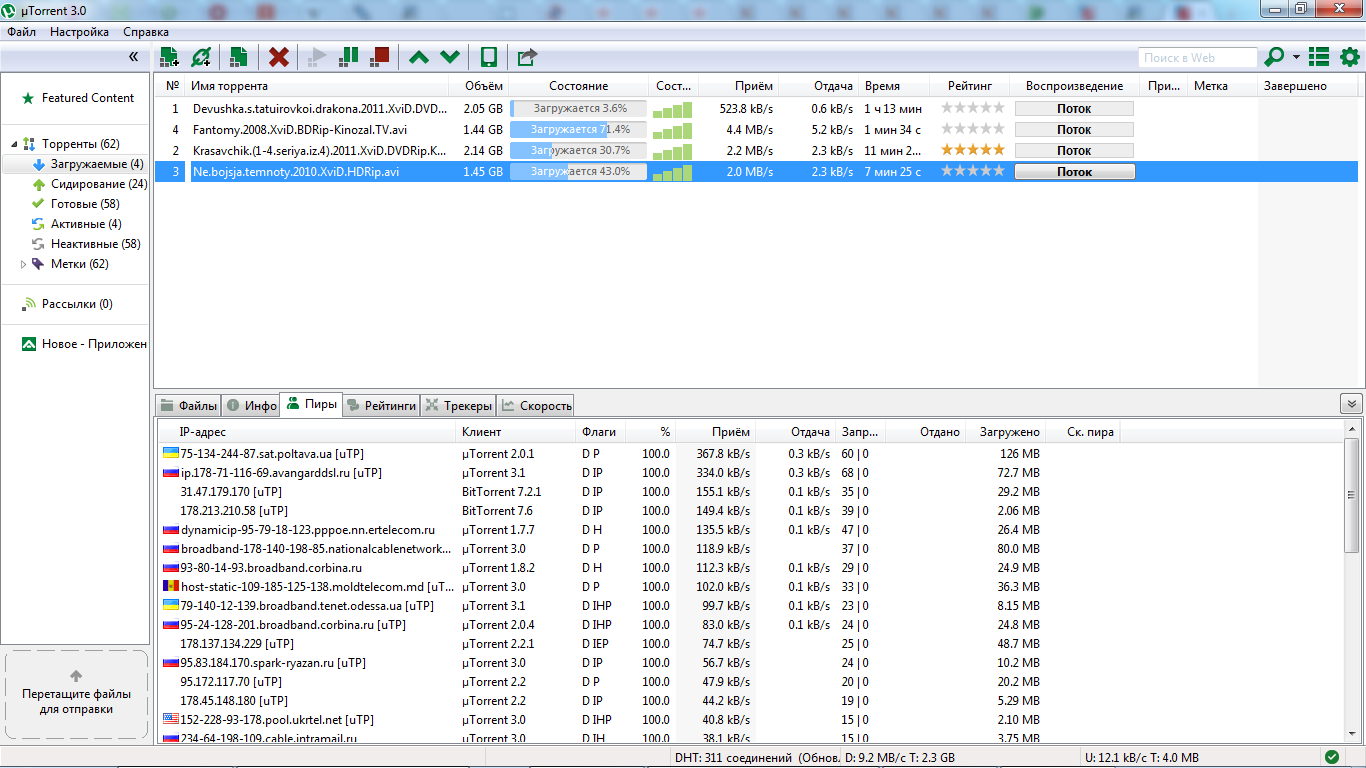Screen dimensions: 1366x768
Task: Open the Справка menu
Action: pyautogui.click(x=145, y=32)
